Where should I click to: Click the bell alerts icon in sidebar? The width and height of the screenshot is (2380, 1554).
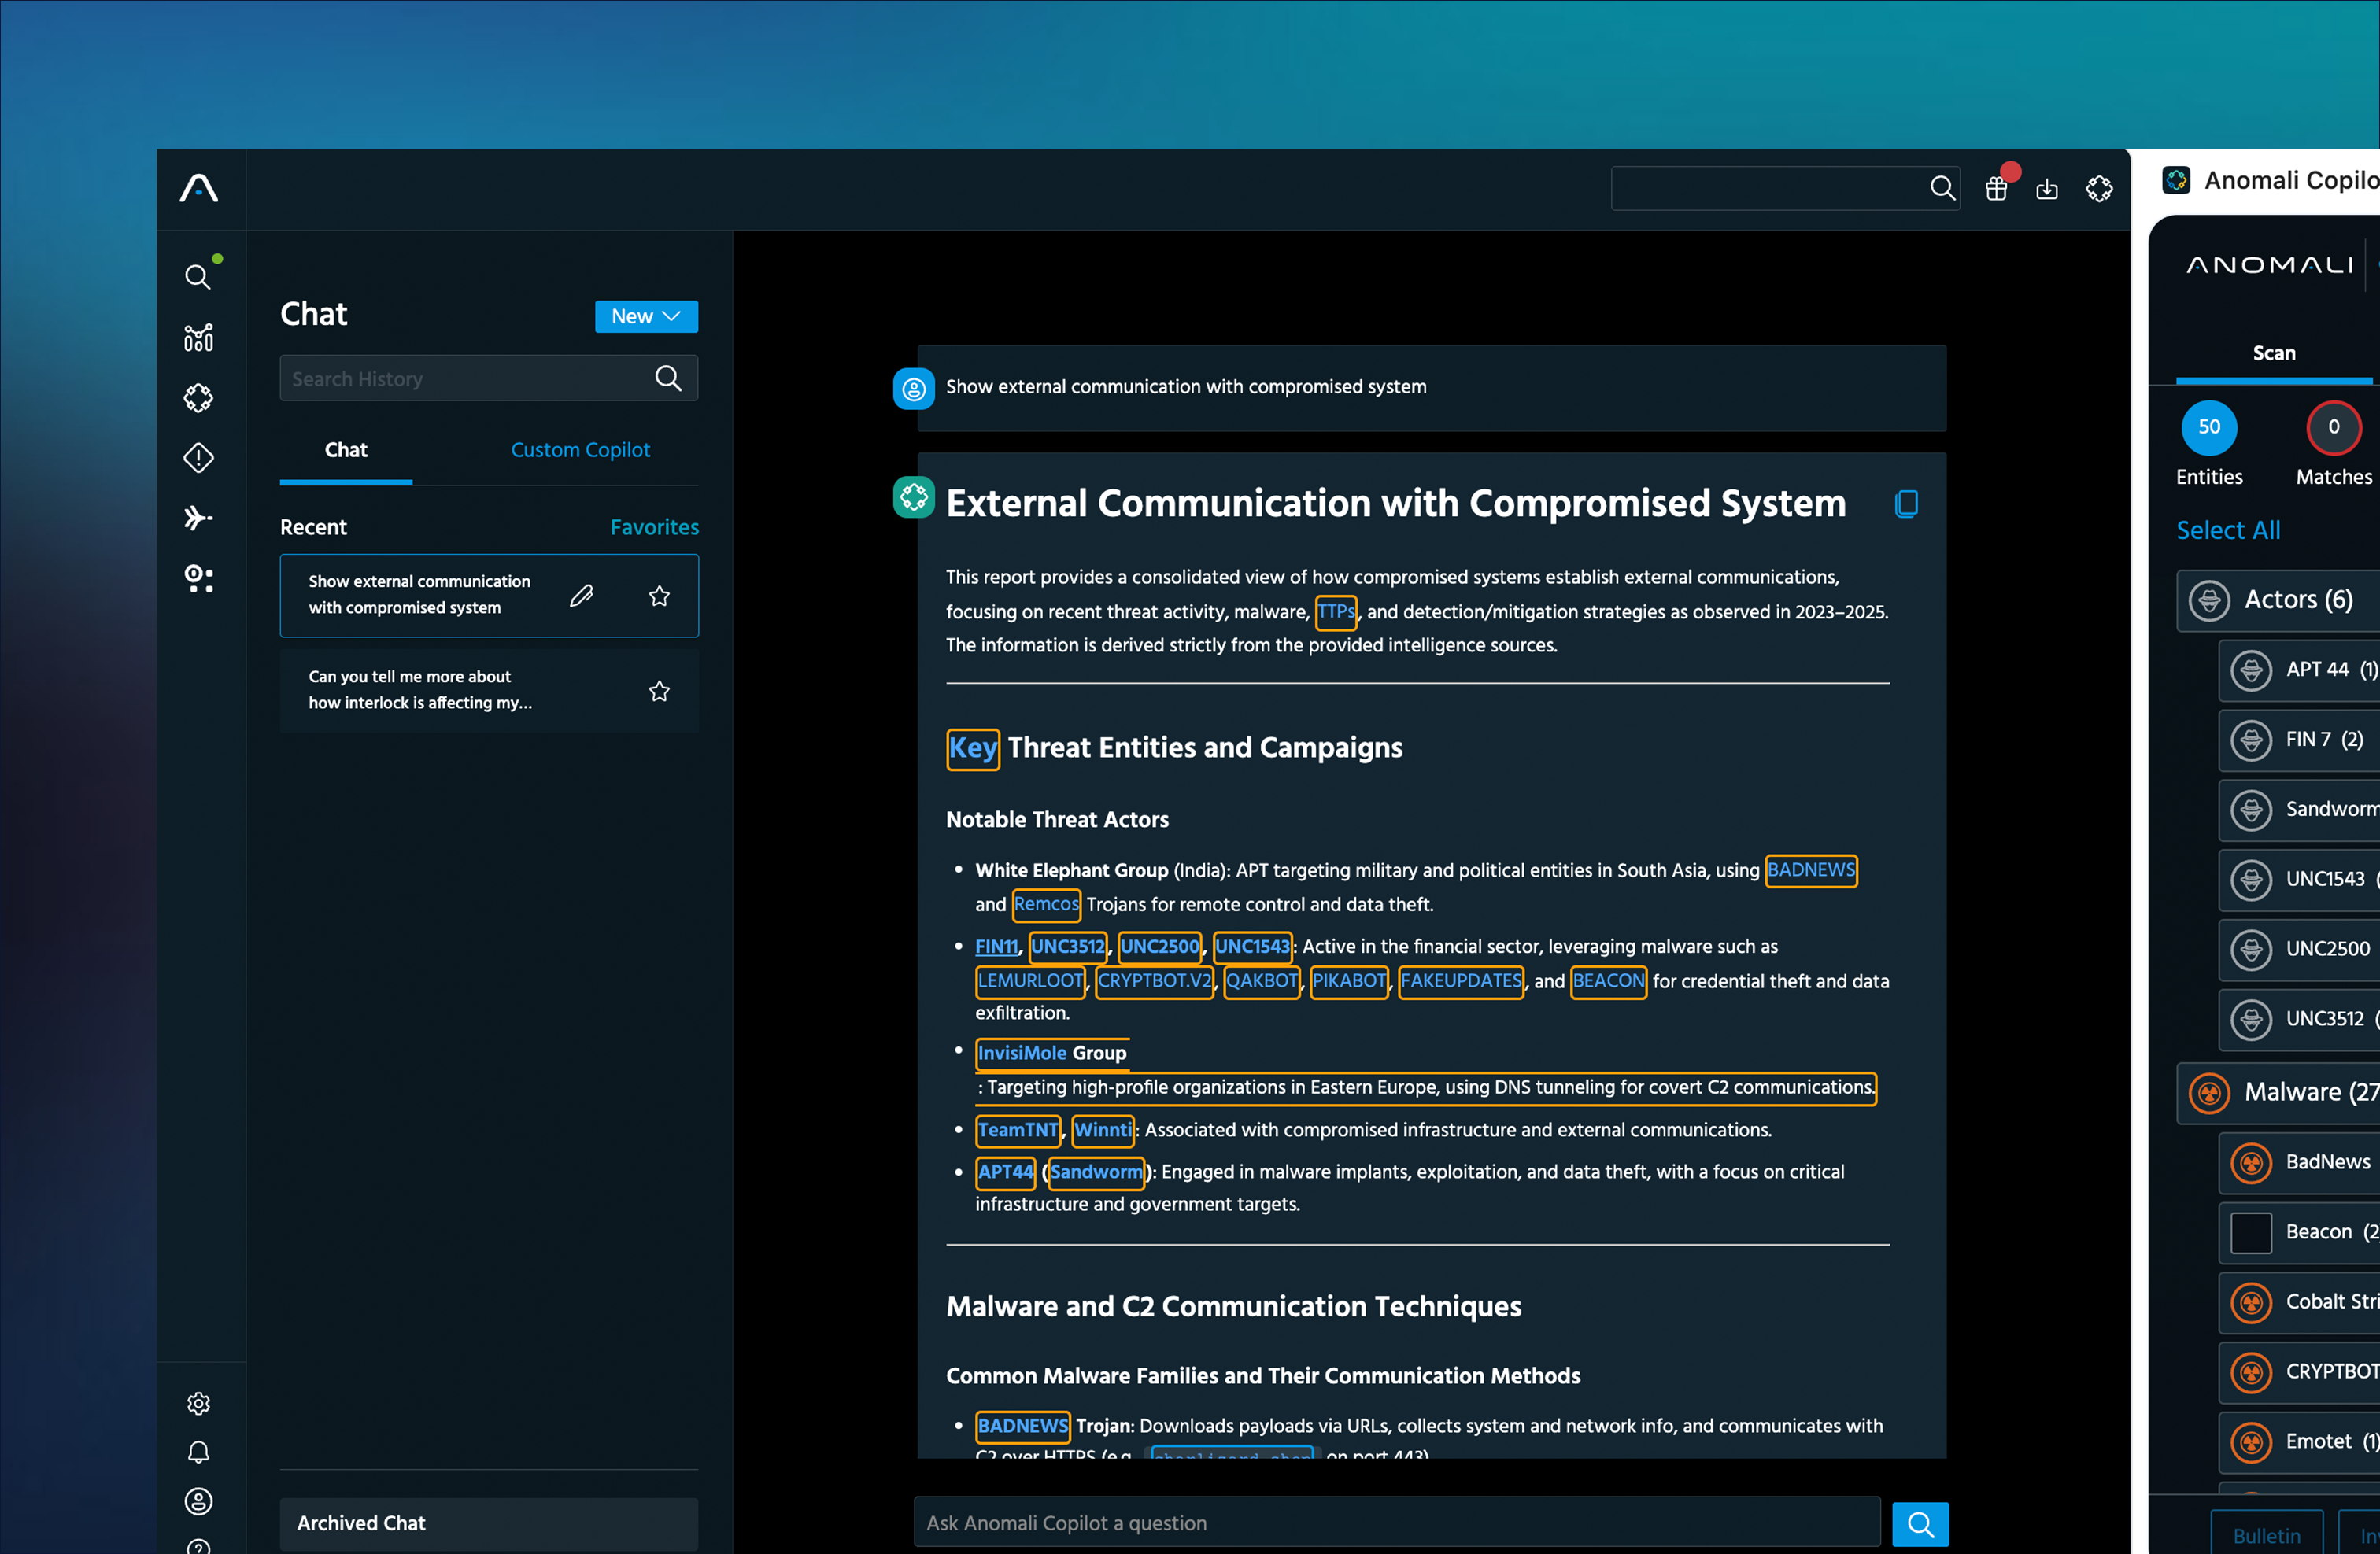[198, 1452]
